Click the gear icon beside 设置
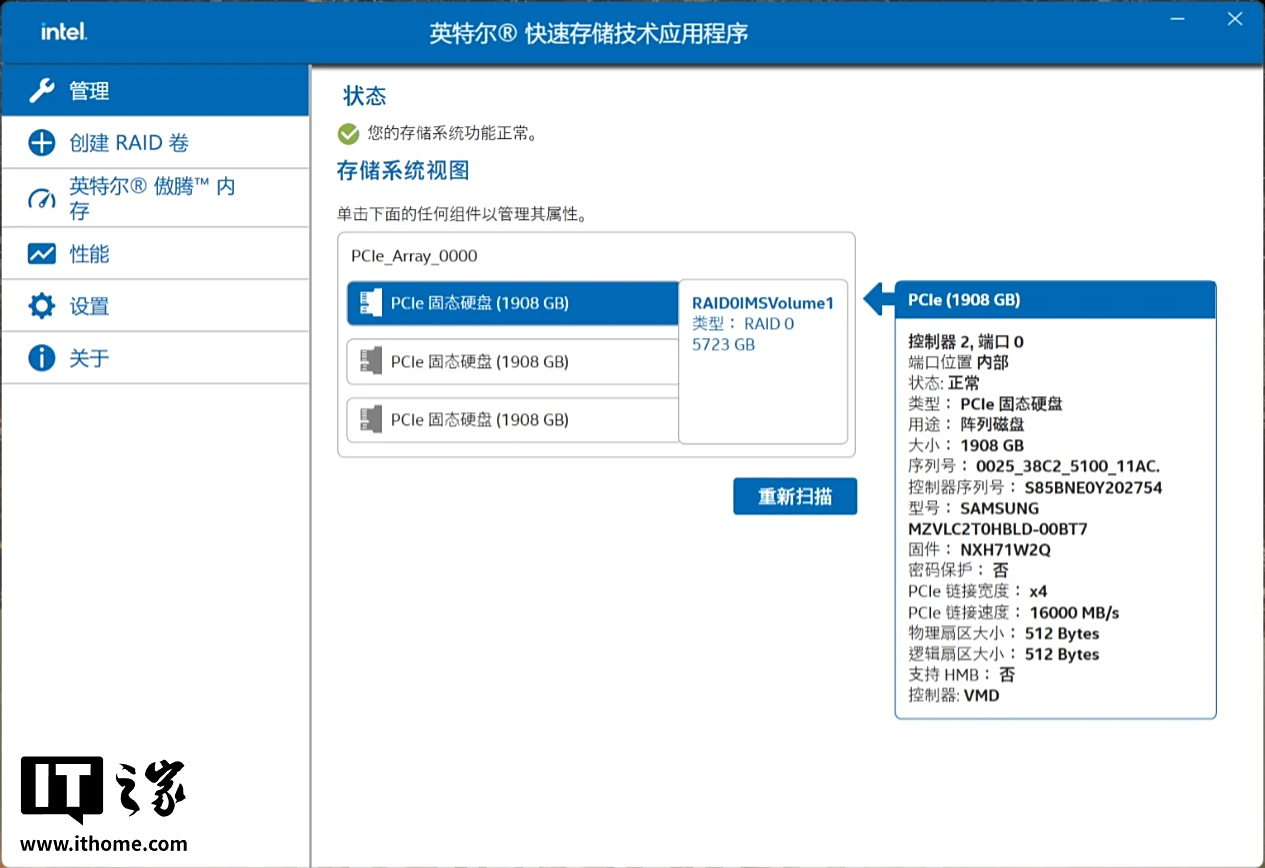The height and width of the screenshot is (868, 1265). coord(42,306)
